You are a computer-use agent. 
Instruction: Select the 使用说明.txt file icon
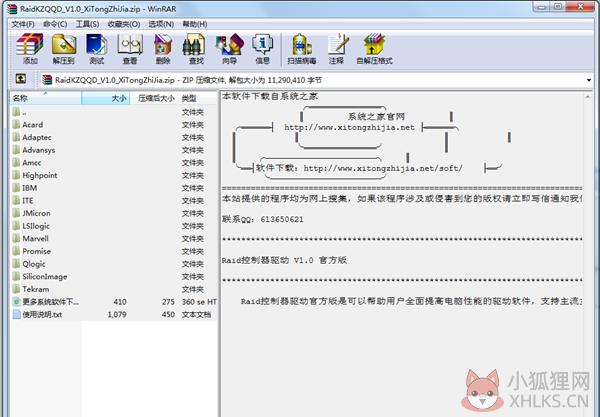pos(16,314)
